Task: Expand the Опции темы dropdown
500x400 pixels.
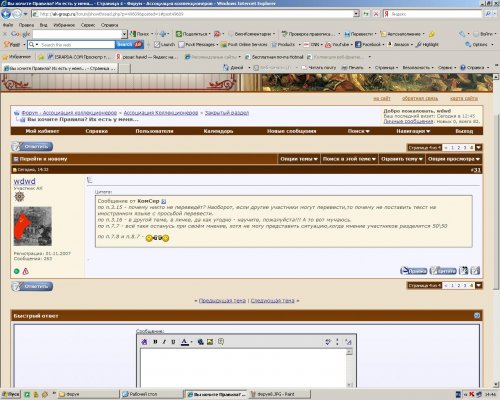Action: tap(299, 159)
